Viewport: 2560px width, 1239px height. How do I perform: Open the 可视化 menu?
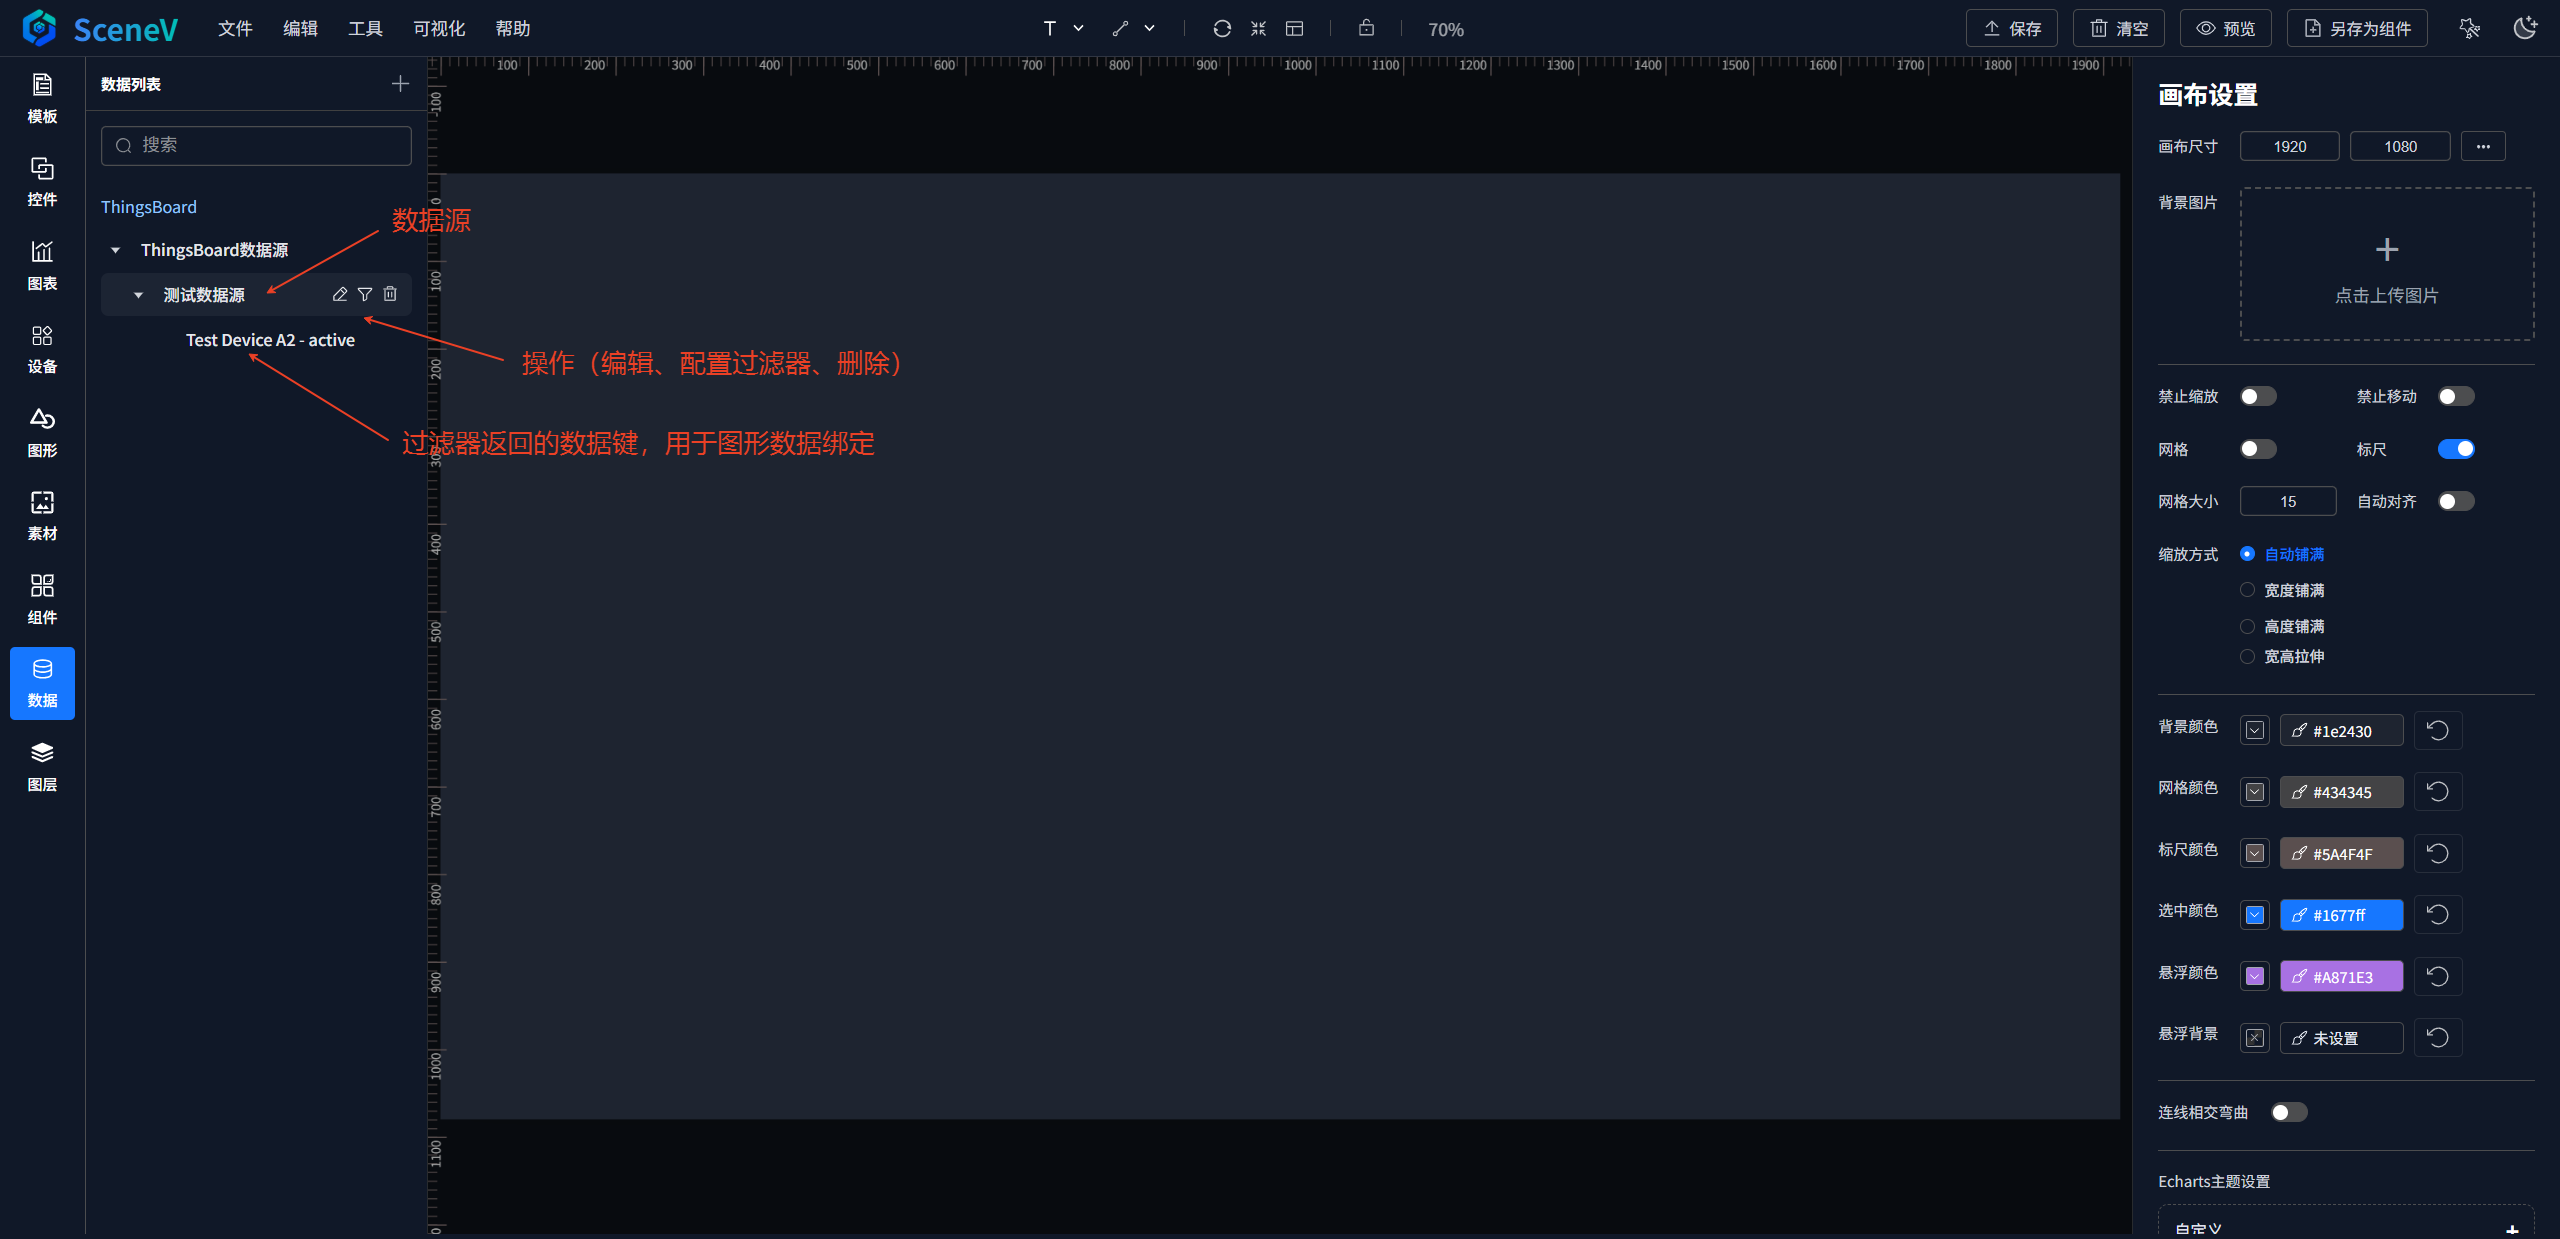coord(439,28)
